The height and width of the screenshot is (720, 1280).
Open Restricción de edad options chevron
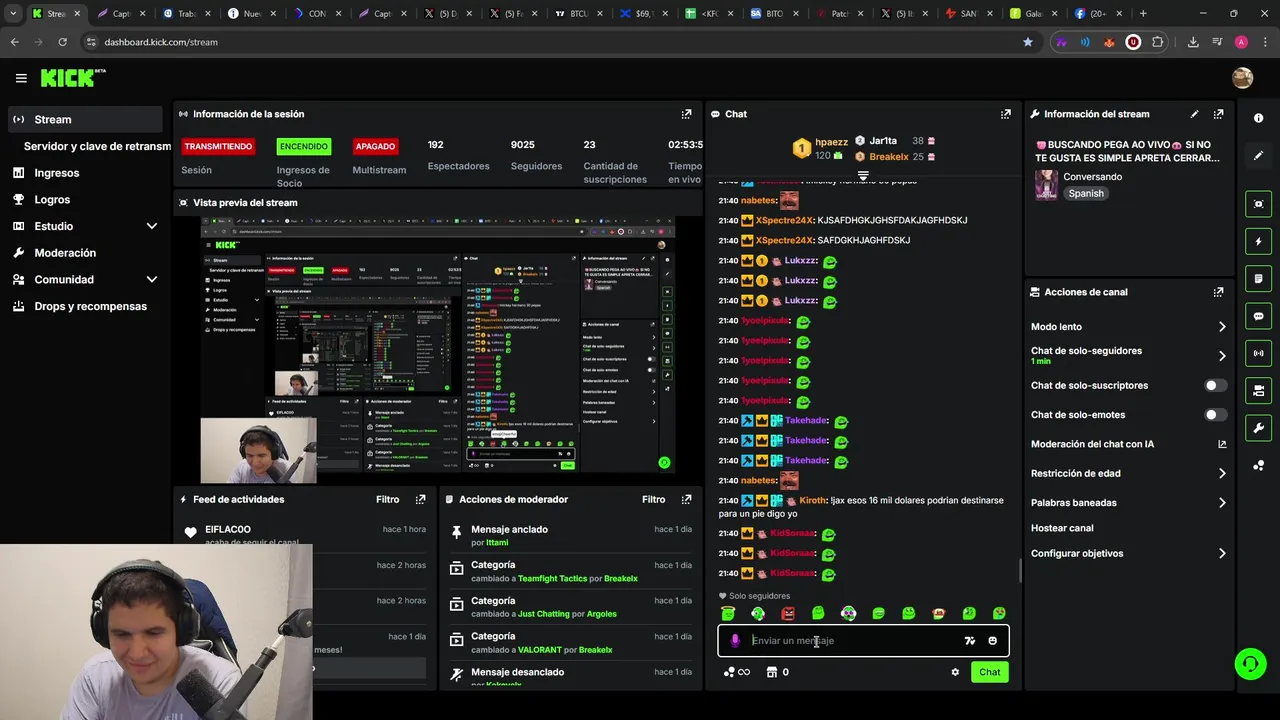pyautogui.click(x=1221, y=474)
